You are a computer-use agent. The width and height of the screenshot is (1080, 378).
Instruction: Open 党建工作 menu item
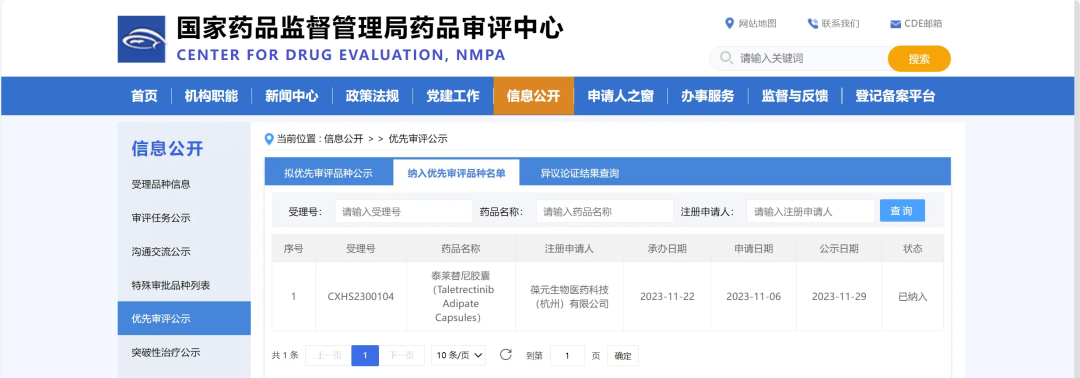pos(453,96)
